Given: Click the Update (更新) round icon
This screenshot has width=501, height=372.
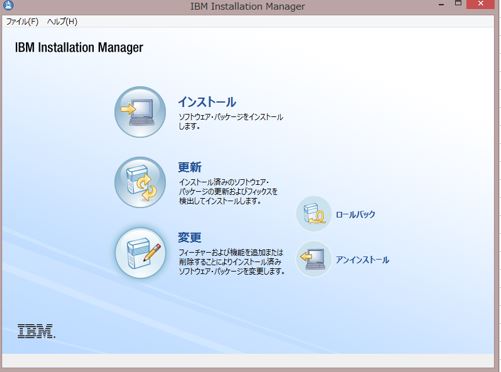Looking at the screenshot, I should click(x=140, y=183).
